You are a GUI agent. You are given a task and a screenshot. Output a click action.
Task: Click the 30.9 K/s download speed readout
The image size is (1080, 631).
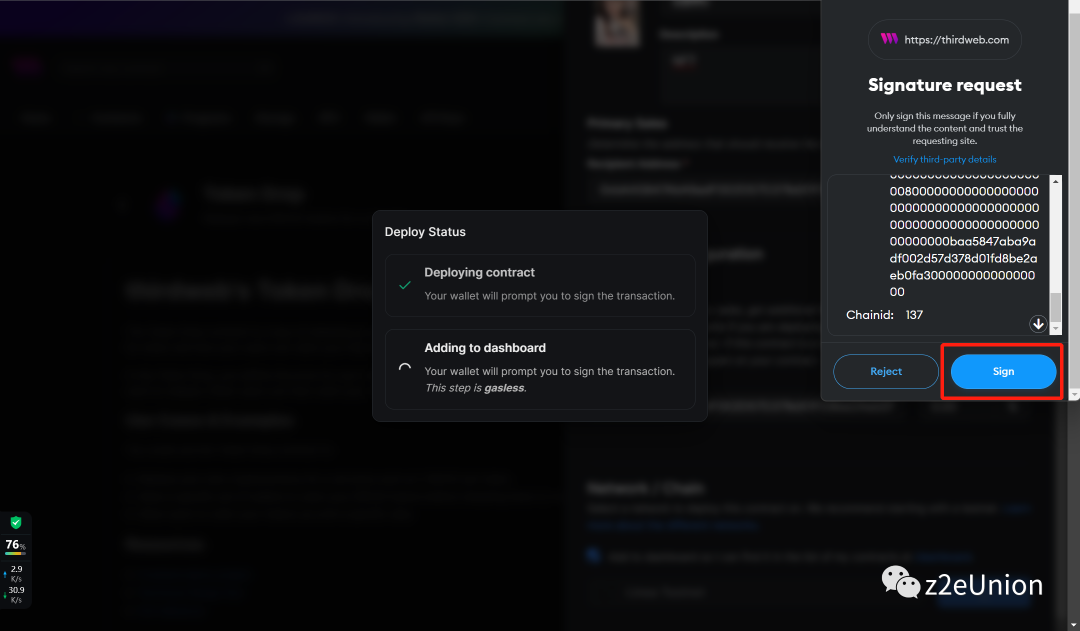(17, 594)
